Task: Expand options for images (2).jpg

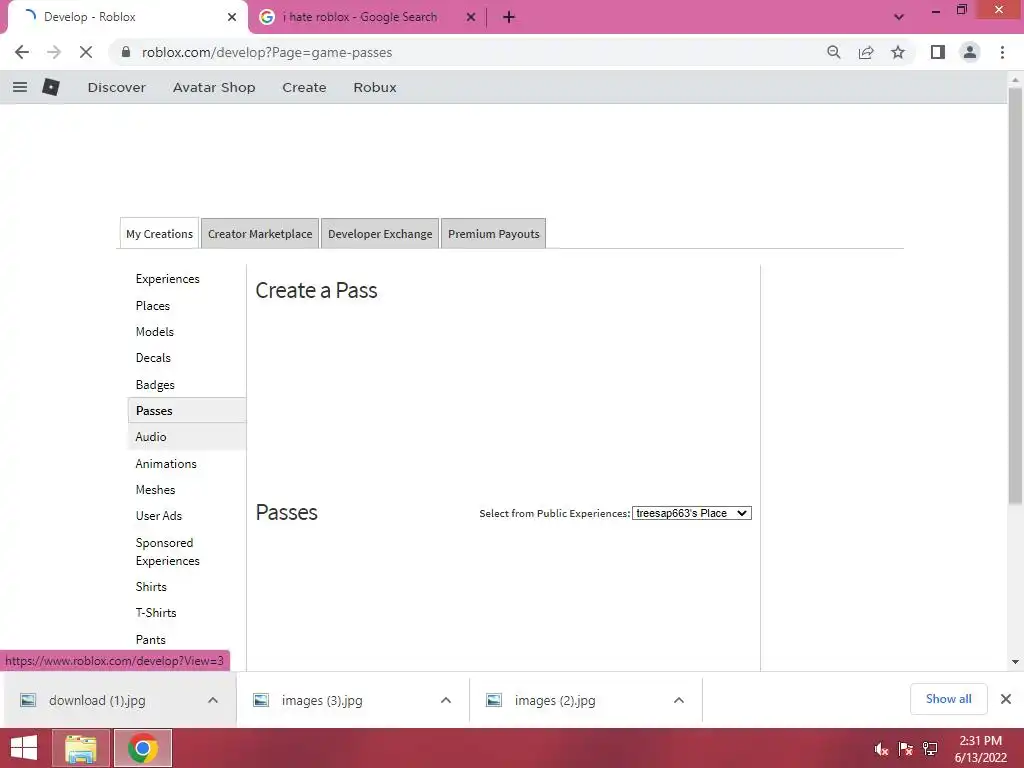Action: [x=679, y=700]
